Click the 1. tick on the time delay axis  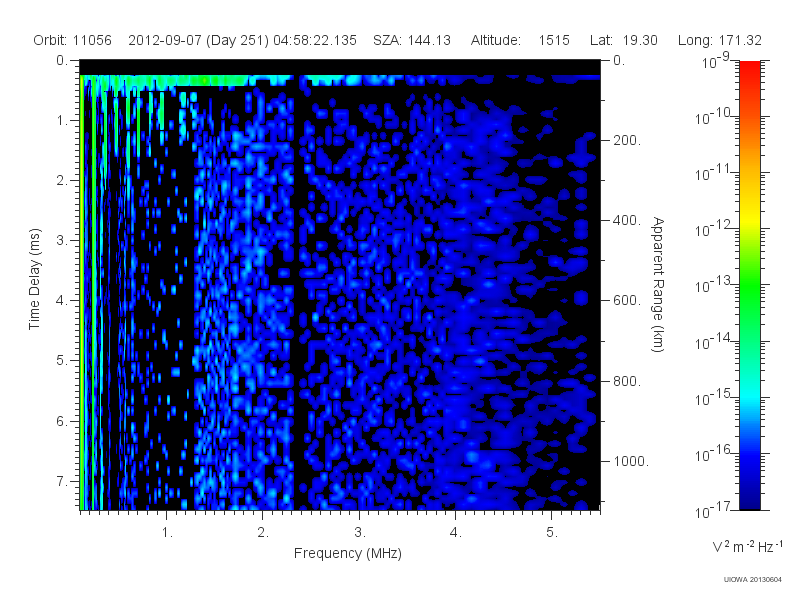pos(62,120)
